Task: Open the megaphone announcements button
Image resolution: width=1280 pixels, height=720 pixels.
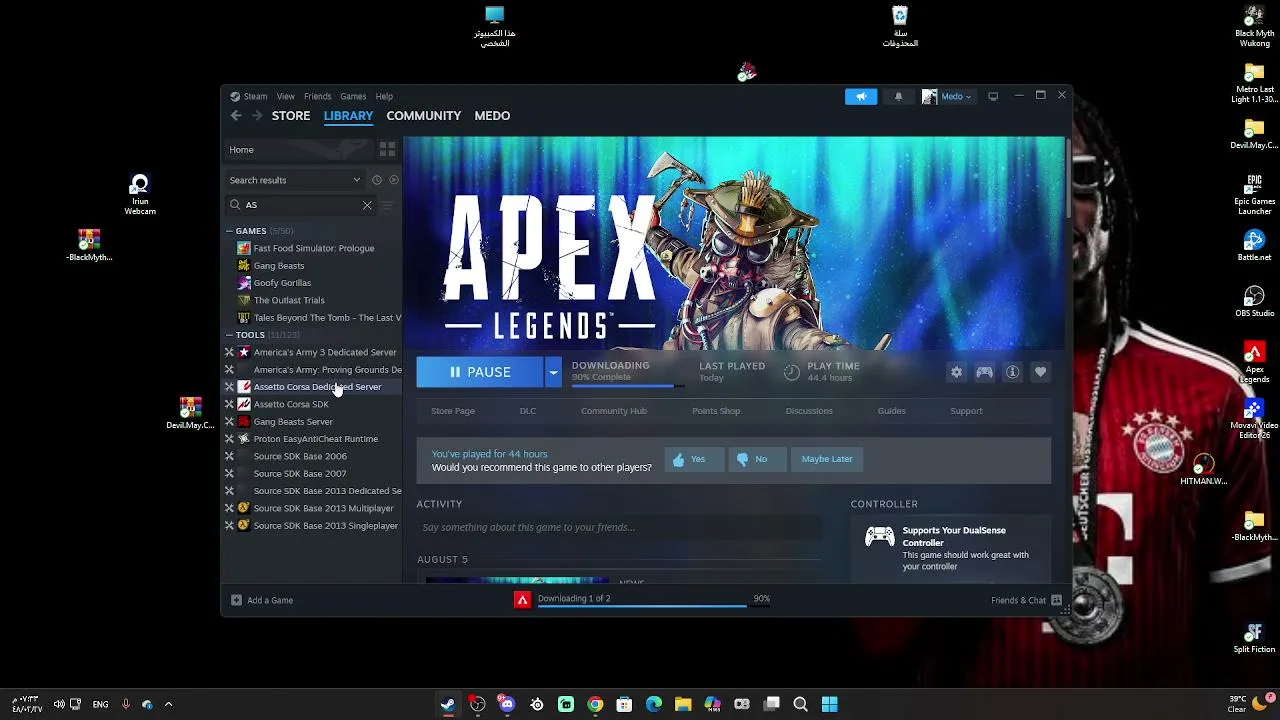Action: (861, 96)
